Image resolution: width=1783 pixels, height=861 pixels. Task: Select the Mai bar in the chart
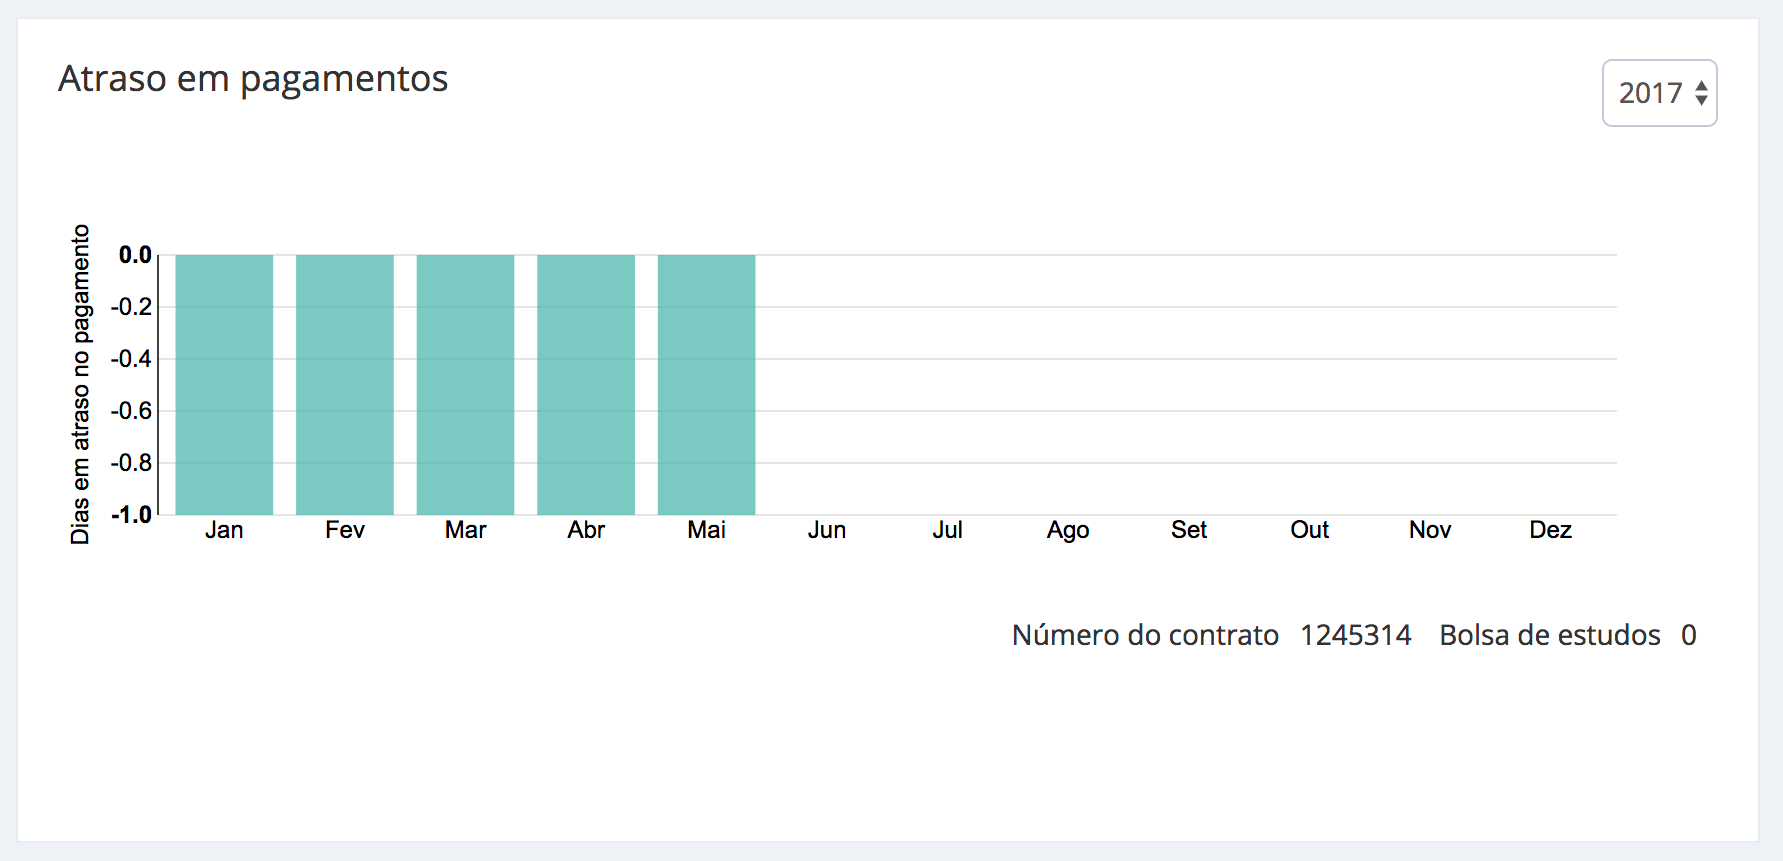pyautogui.click(x=706, y=385)
